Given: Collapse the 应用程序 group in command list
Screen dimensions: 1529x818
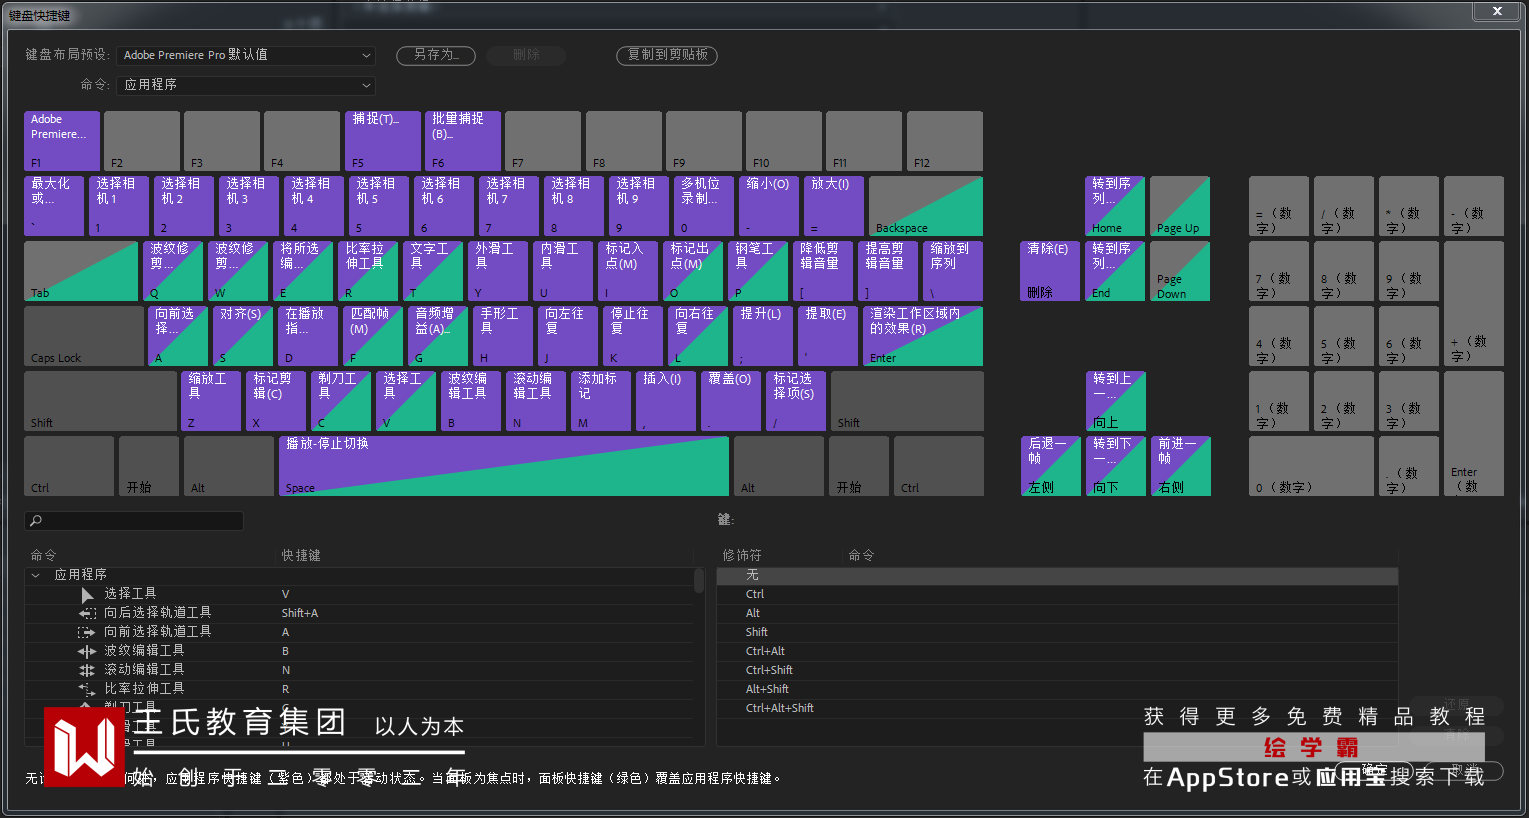Looking at the screenshot, I should tap(36, 575).
